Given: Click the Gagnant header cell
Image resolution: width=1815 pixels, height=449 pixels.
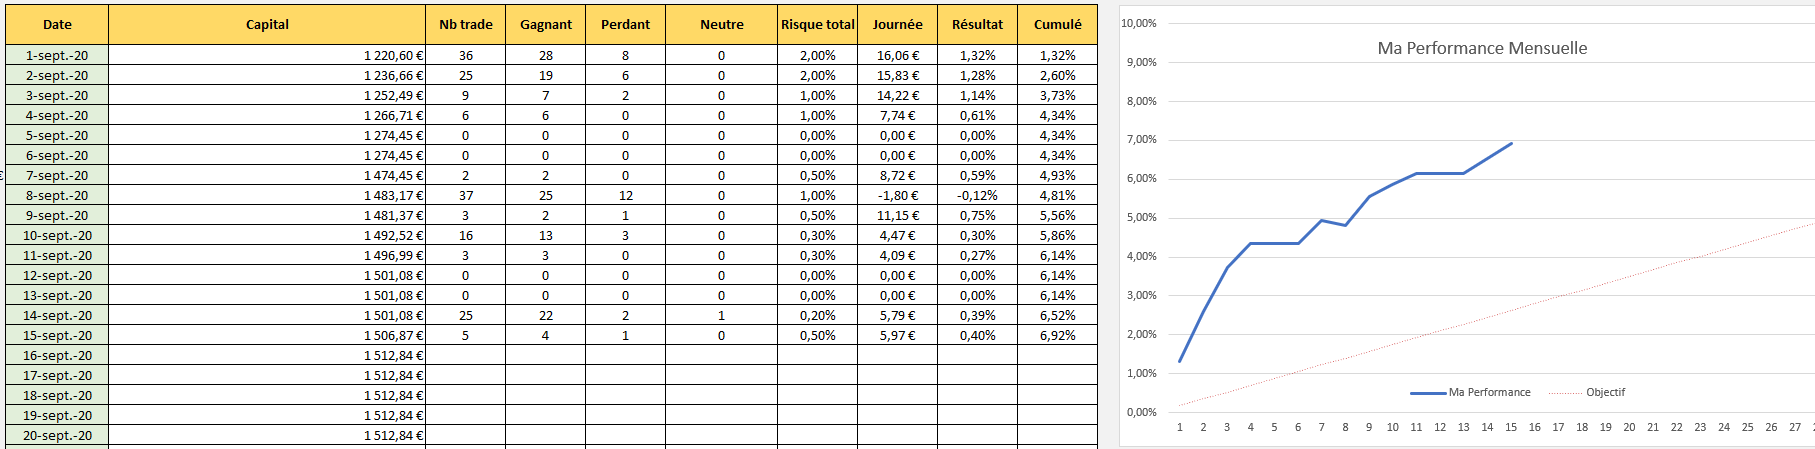Looking at the screenshot, I should point(546,25).
